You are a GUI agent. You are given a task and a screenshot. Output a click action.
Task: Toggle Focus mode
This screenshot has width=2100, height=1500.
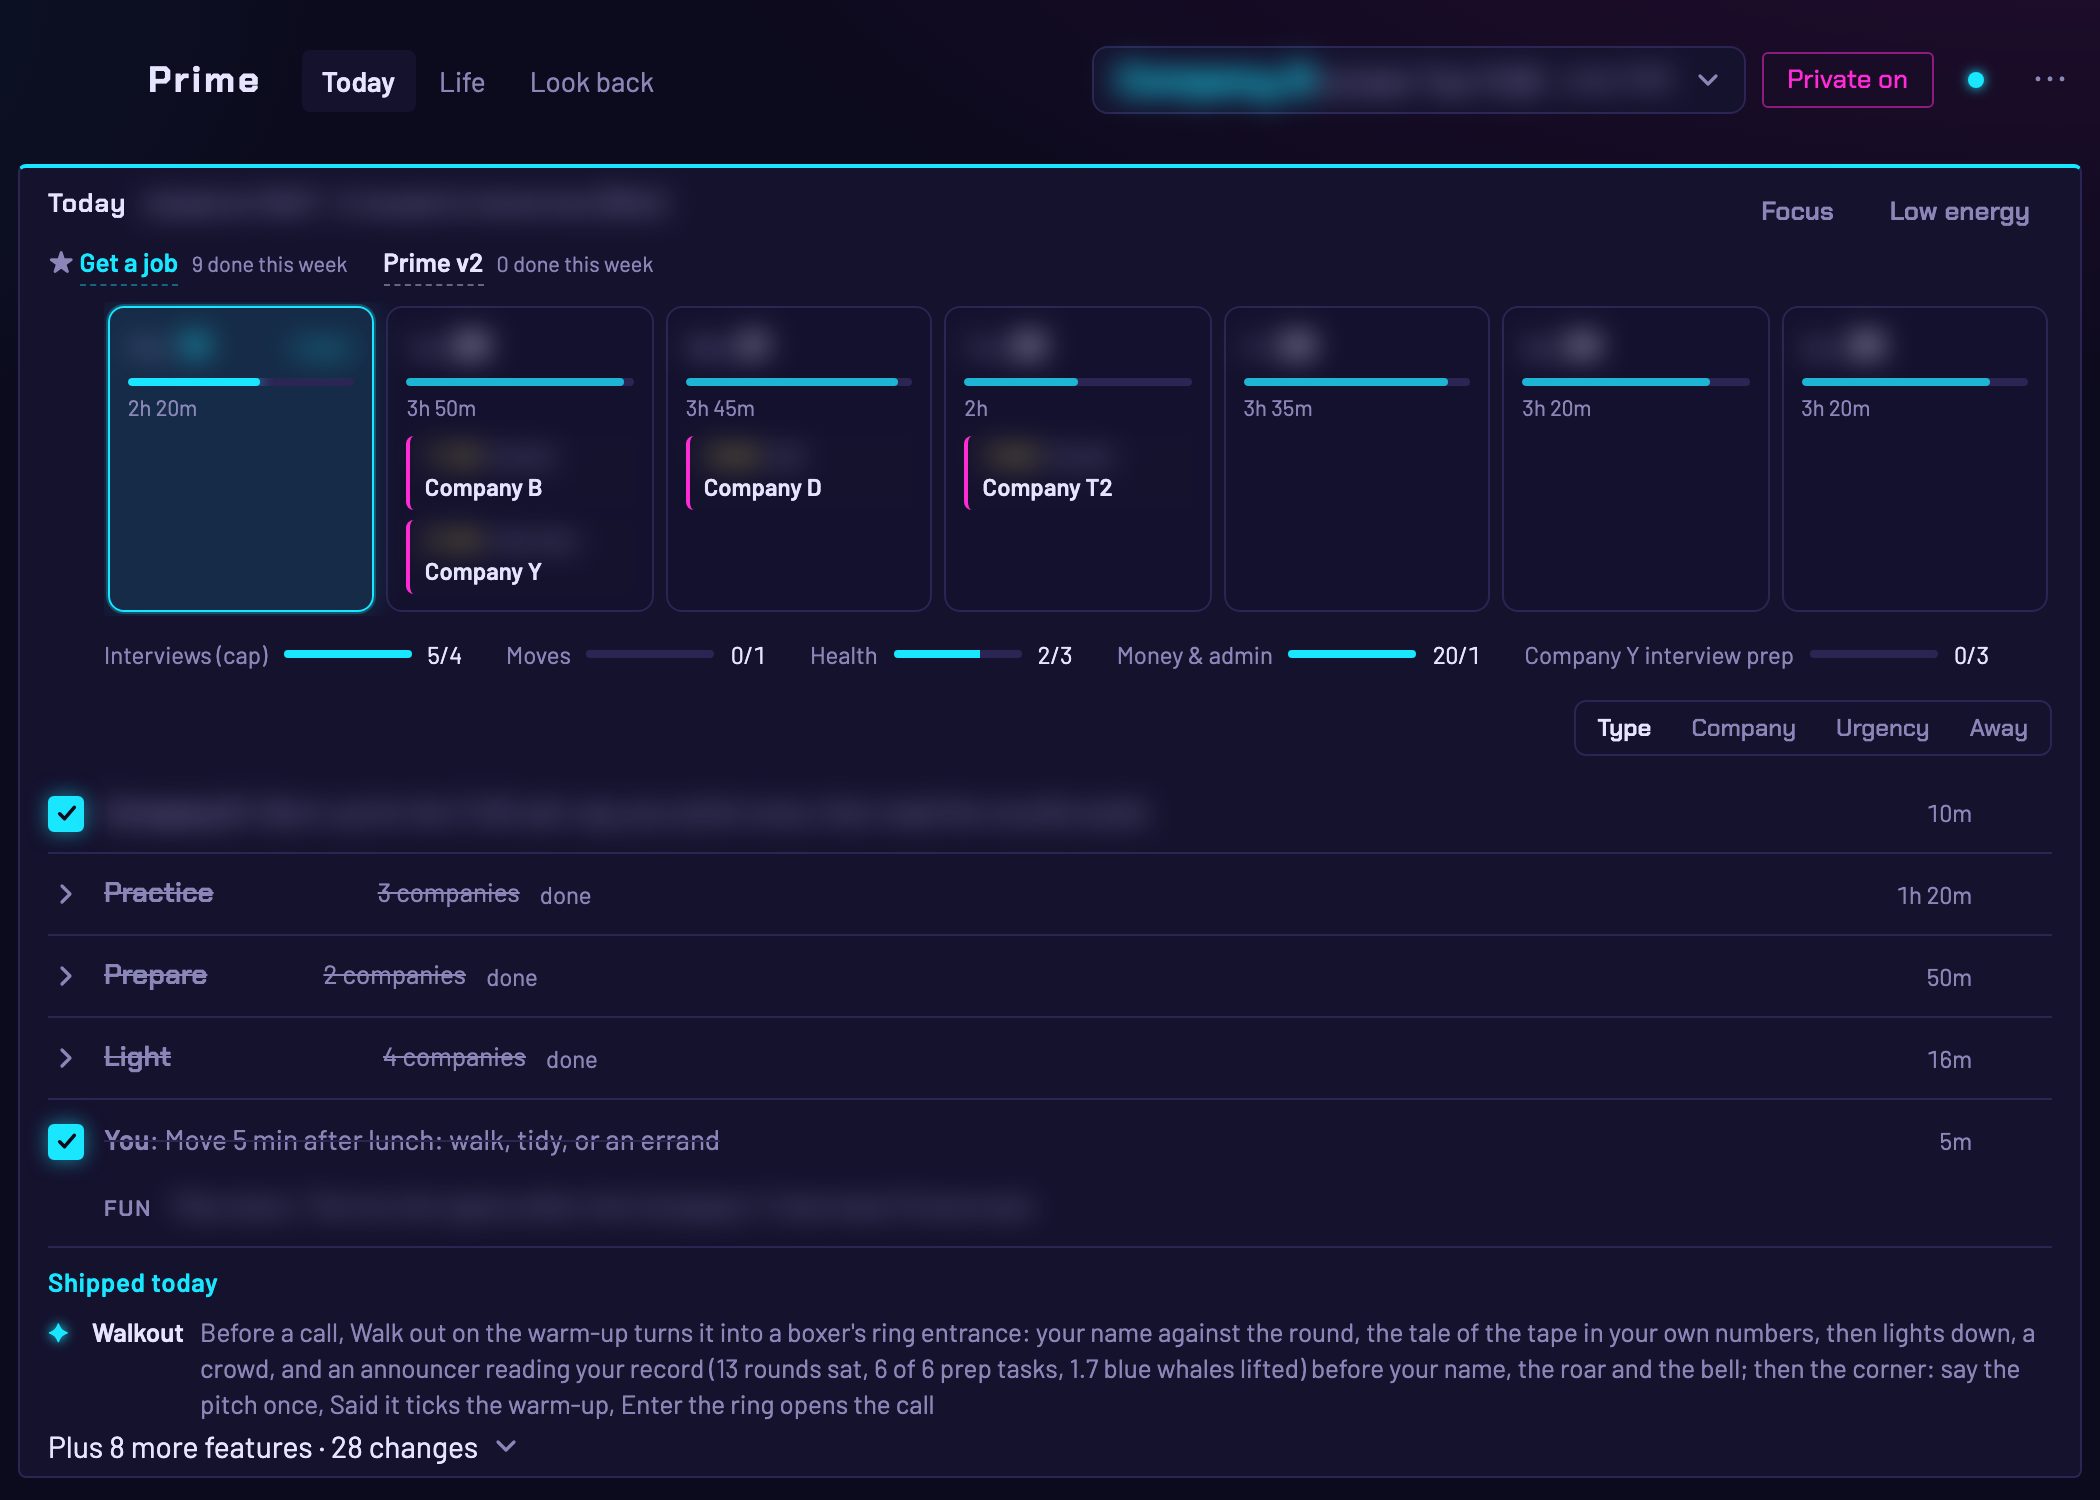coord(1797,211)
